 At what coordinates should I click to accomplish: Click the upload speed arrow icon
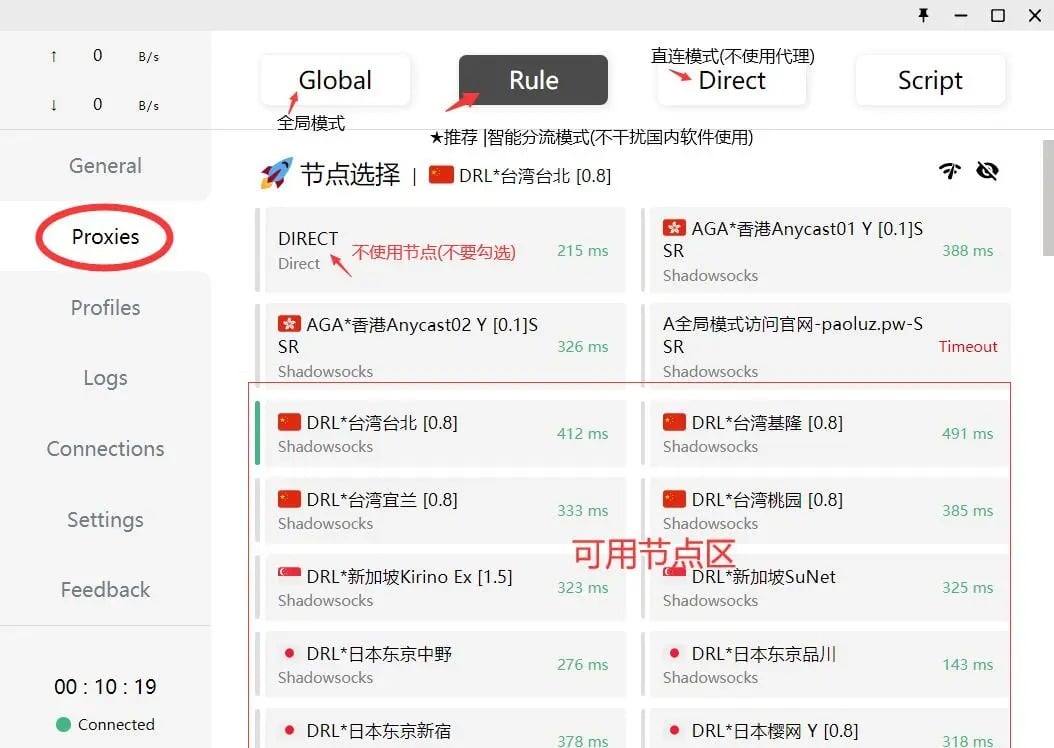52,57
